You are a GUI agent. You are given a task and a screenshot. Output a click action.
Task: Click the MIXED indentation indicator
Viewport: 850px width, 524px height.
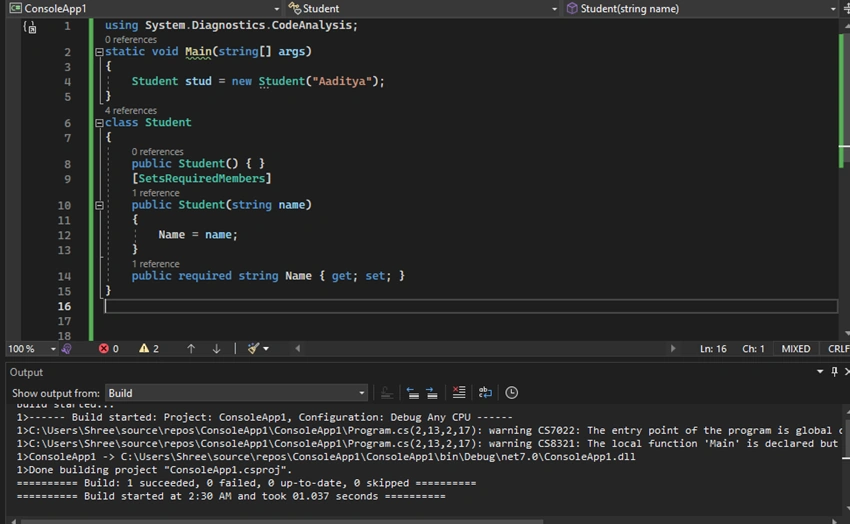pyautogui.click(x=796, y=348)
